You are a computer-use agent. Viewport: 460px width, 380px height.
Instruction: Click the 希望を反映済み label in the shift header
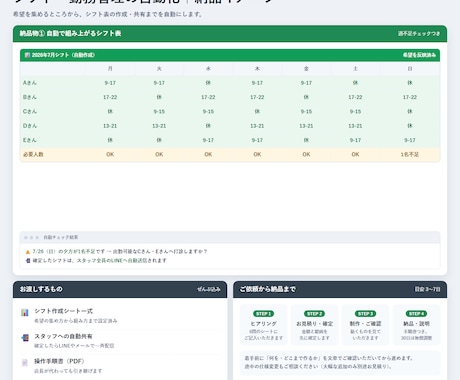tap(419, 55)
